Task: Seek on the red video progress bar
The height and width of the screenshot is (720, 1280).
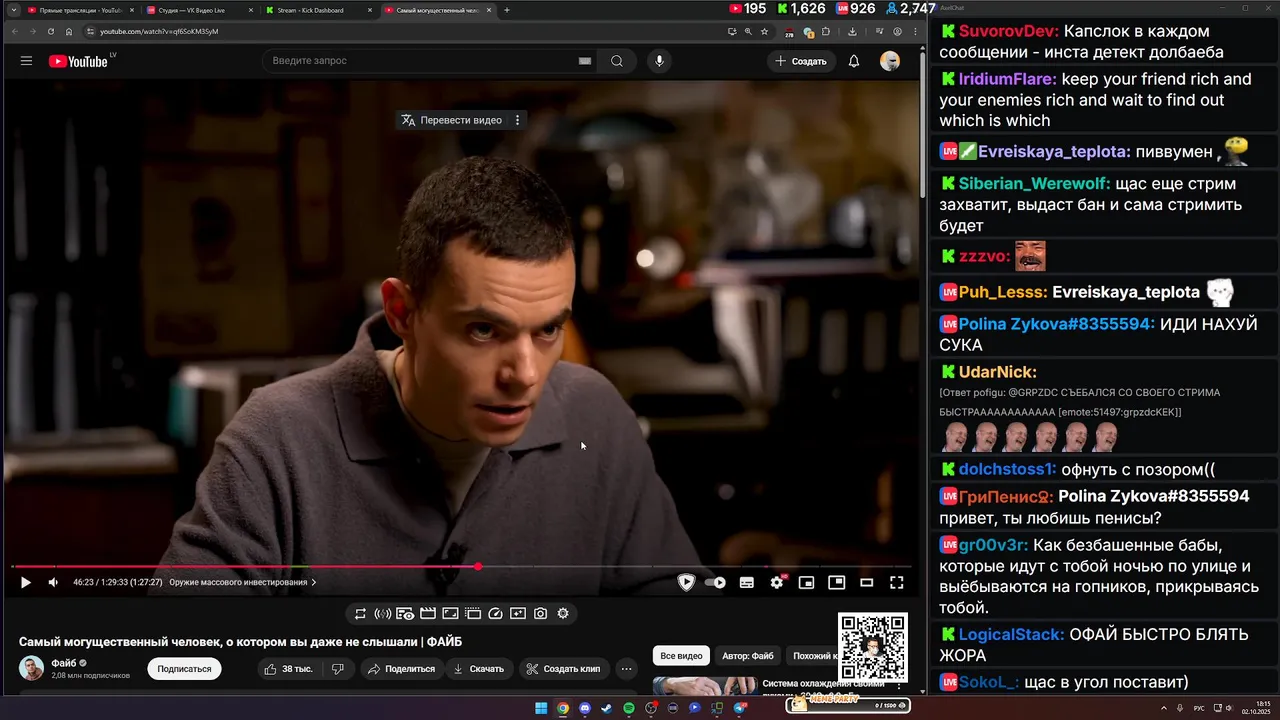Action: (461, 567)
